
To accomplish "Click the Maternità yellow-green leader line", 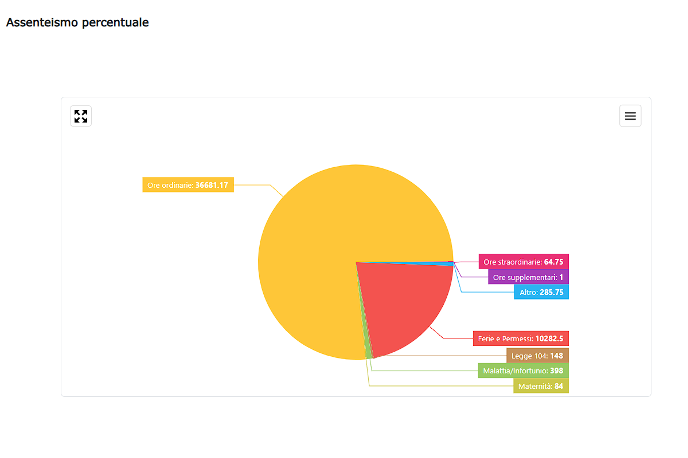I will click(440, 386).
